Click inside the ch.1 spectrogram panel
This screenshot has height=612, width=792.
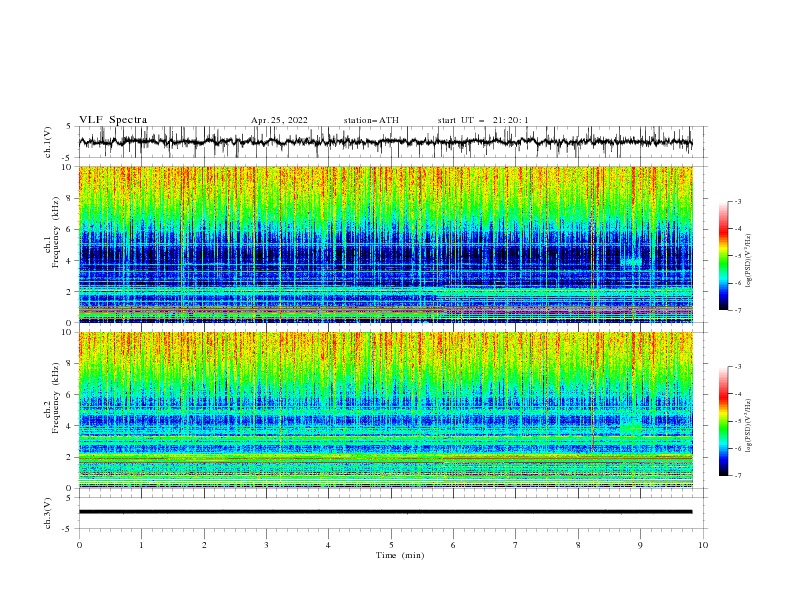385,244
